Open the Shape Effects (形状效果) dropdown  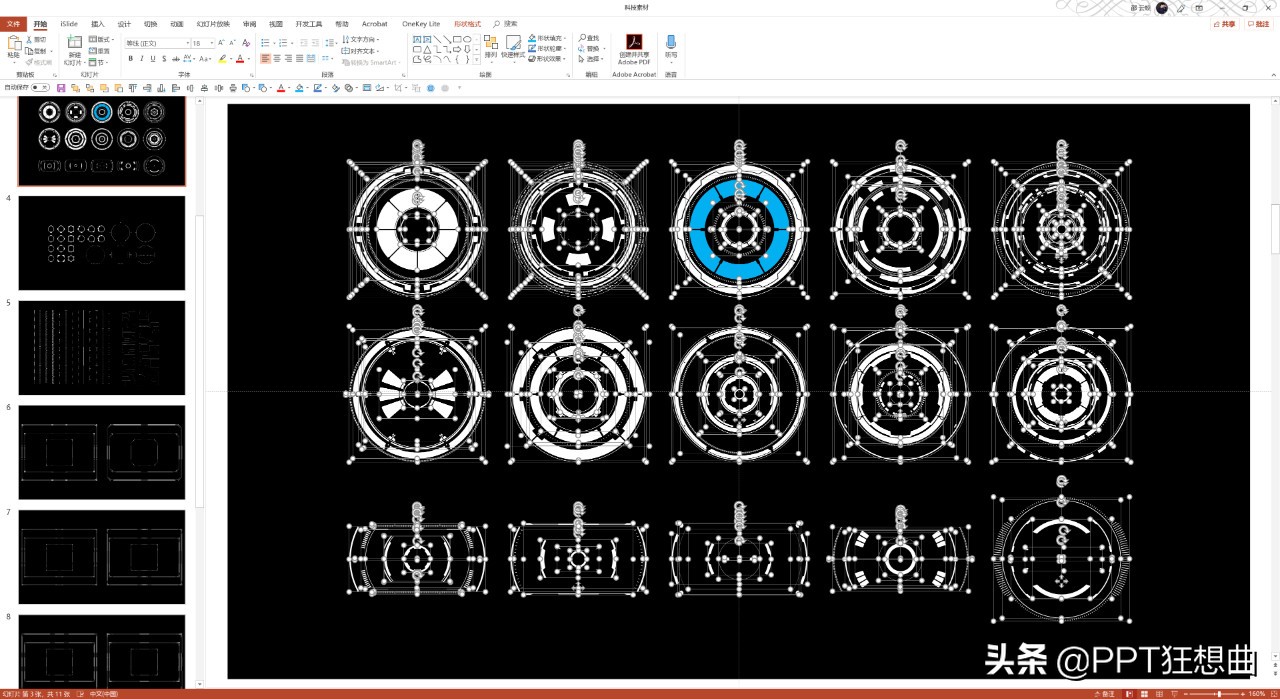547,58
